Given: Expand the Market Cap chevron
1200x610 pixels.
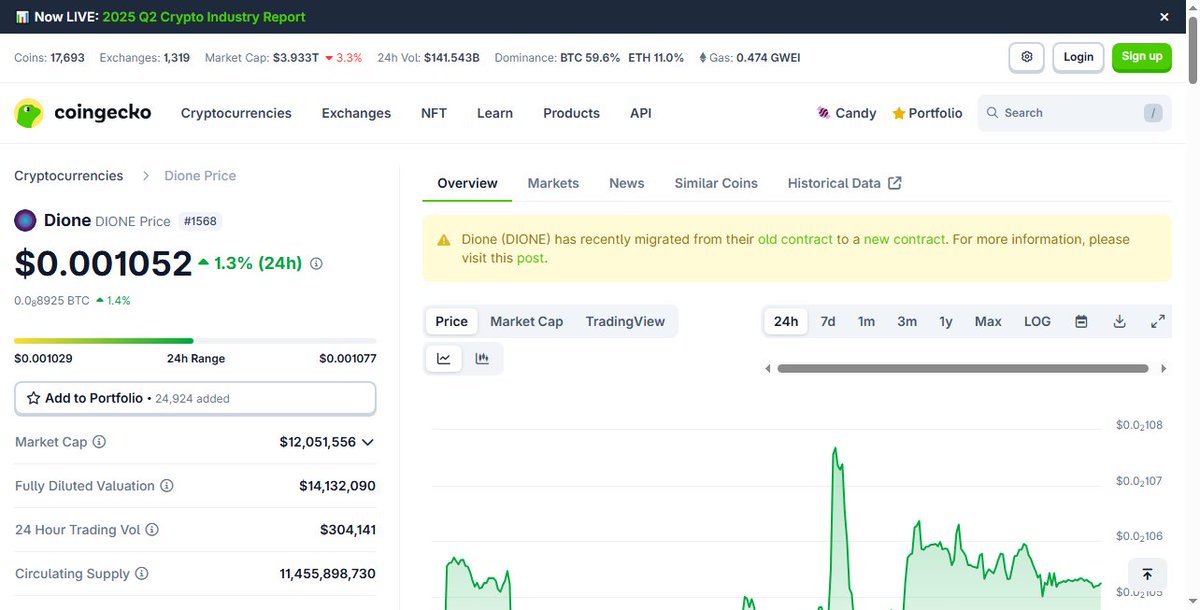Looking at the screenshot, I should [367, 442].
